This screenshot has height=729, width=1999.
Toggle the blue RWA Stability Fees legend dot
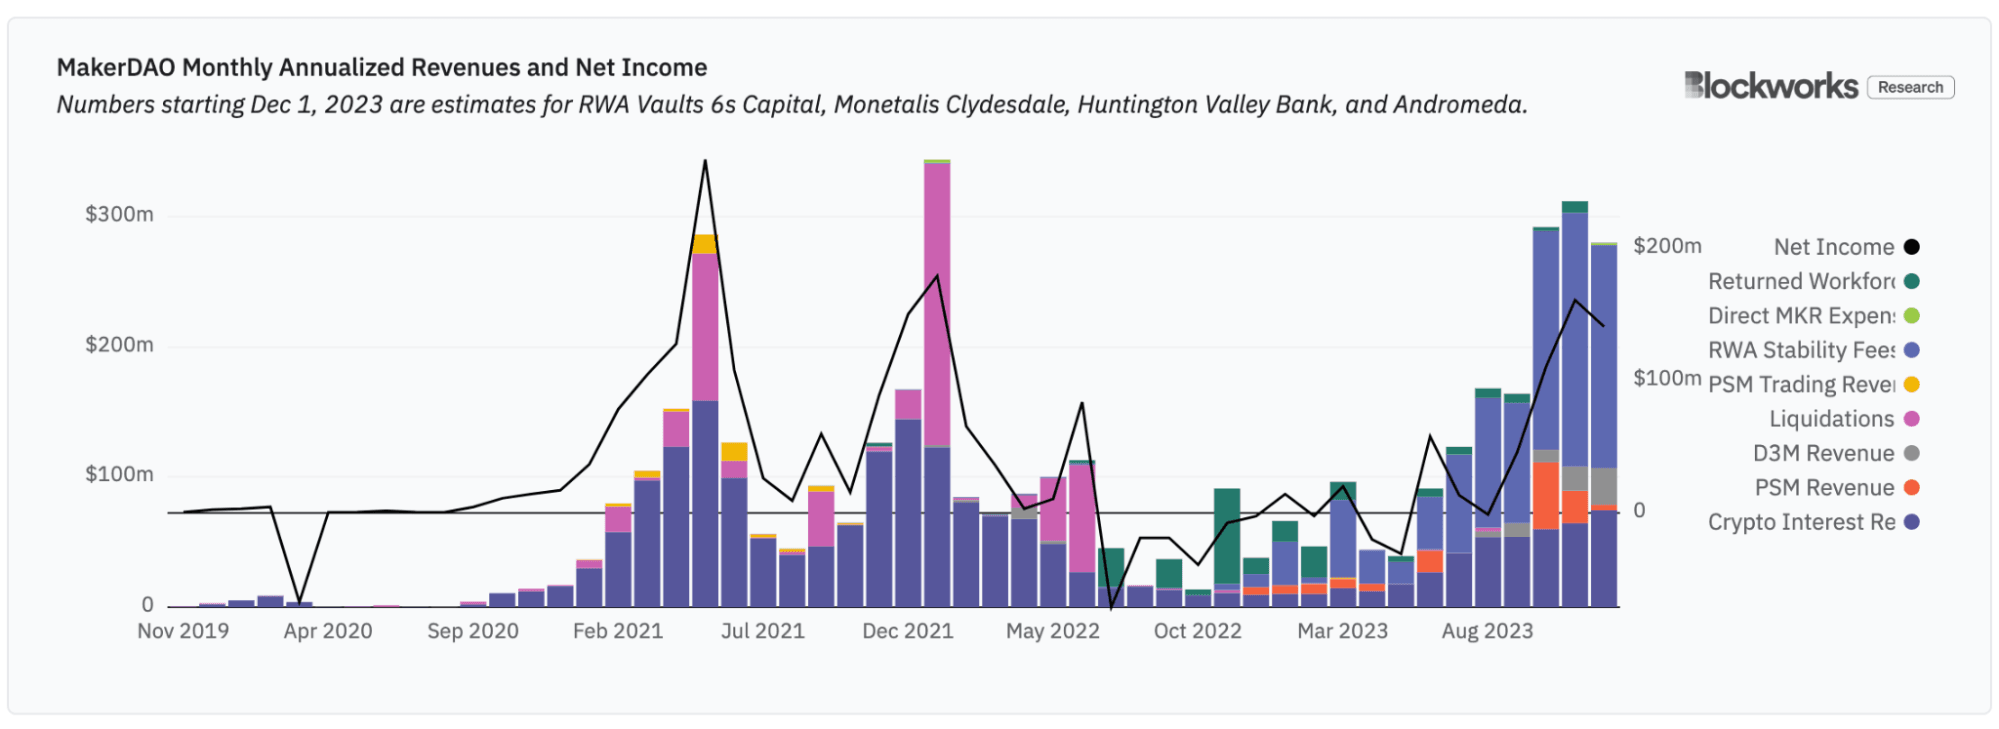[x=1911, y=350]
